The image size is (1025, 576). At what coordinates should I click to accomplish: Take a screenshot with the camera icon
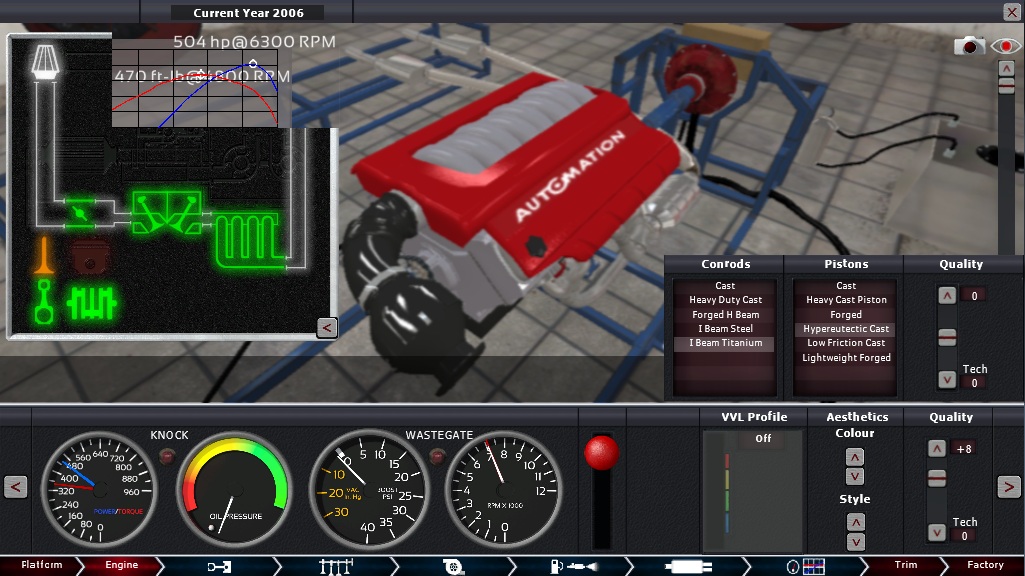[x=969, y=46]
